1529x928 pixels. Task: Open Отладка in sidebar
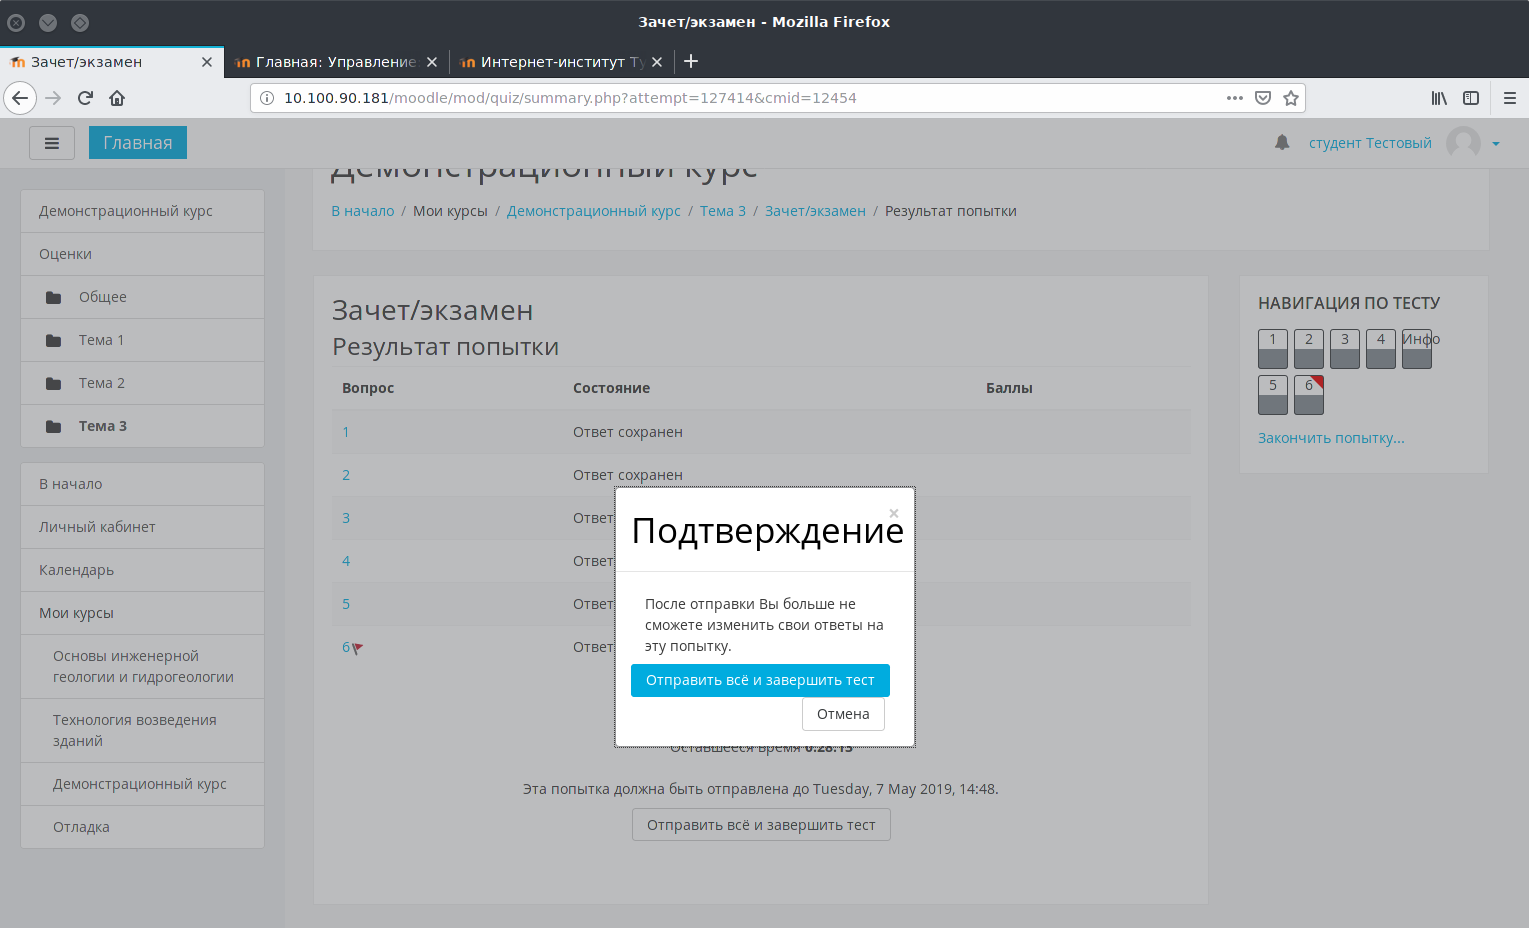(142, 827)
